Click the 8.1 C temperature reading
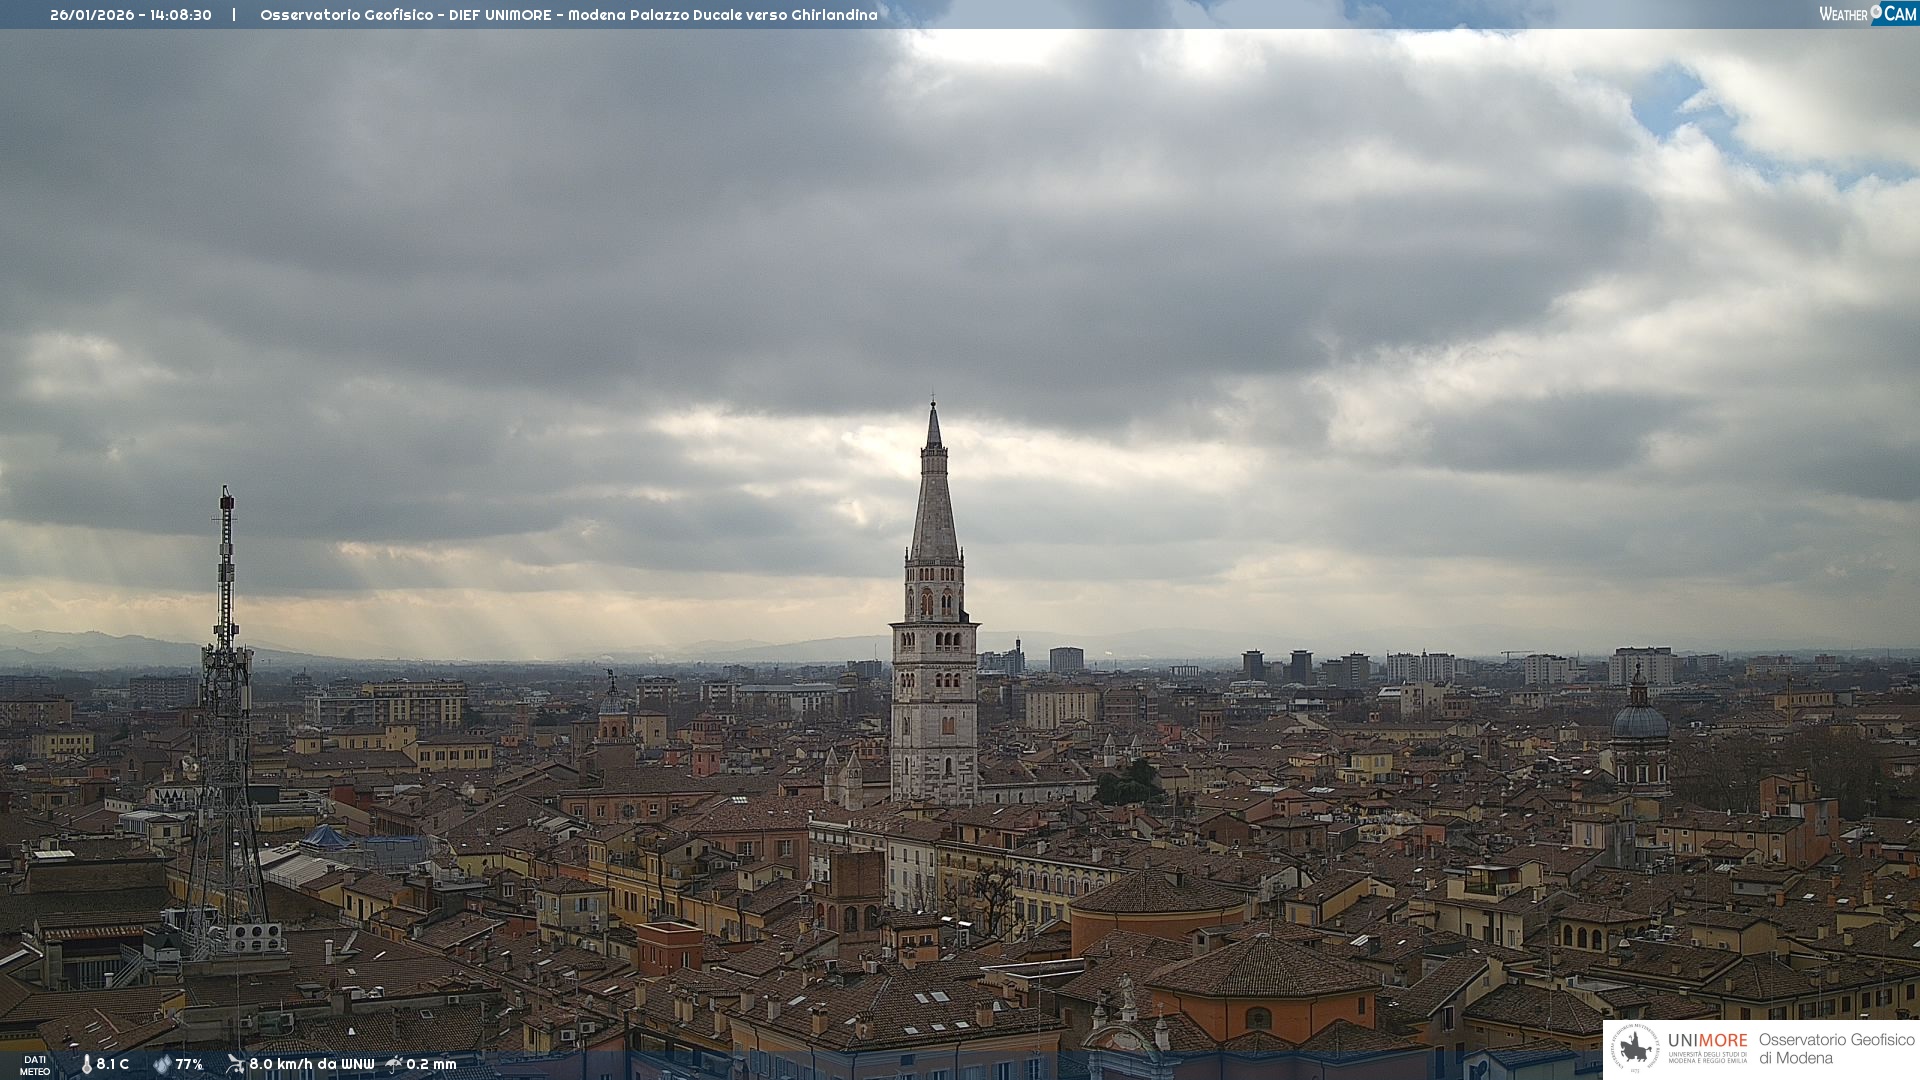Image resolution: width=1920 pixels, height=1080 pixels. tap(112, 1064)
